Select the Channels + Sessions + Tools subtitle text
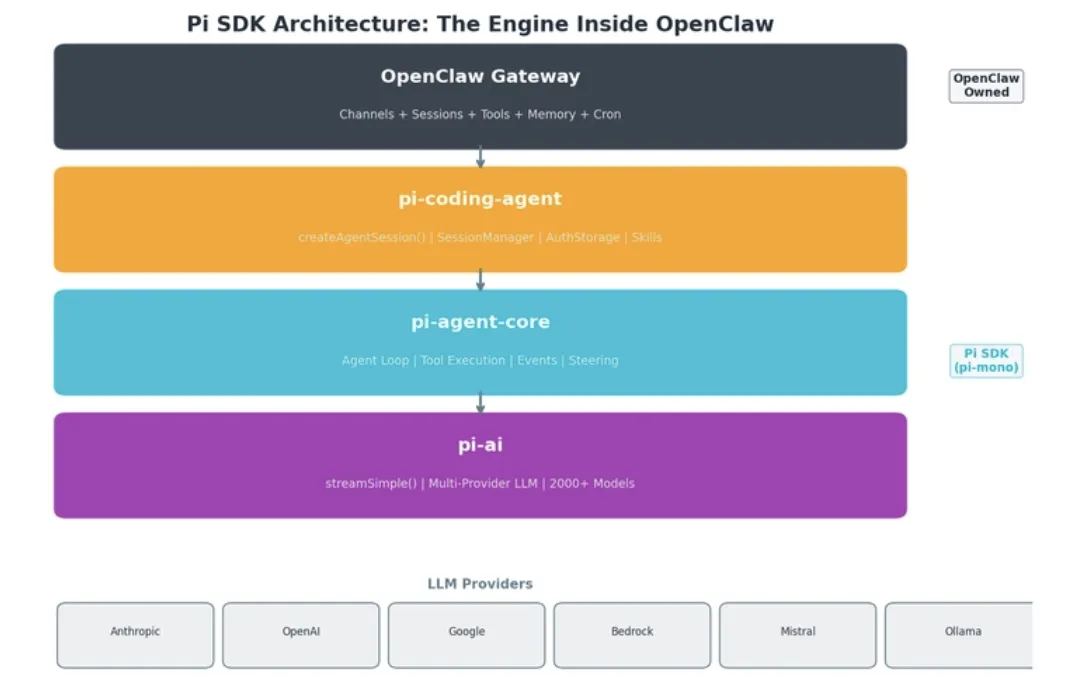Image resolution: width=1077 pixels, height=688 pixels. 480,115
